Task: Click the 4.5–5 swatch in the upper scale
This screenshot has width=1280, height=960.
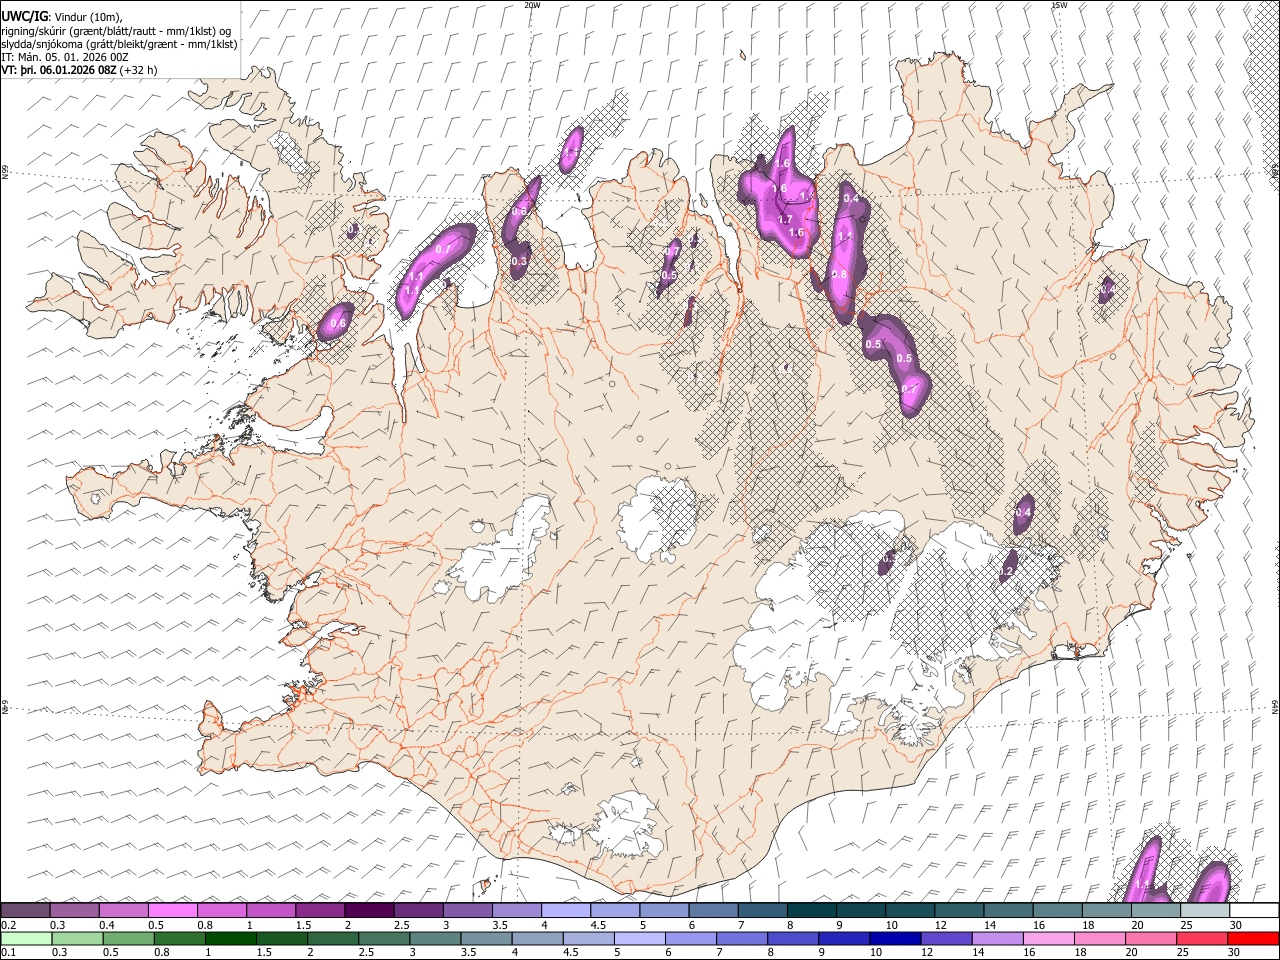Action: pos(614,910)
